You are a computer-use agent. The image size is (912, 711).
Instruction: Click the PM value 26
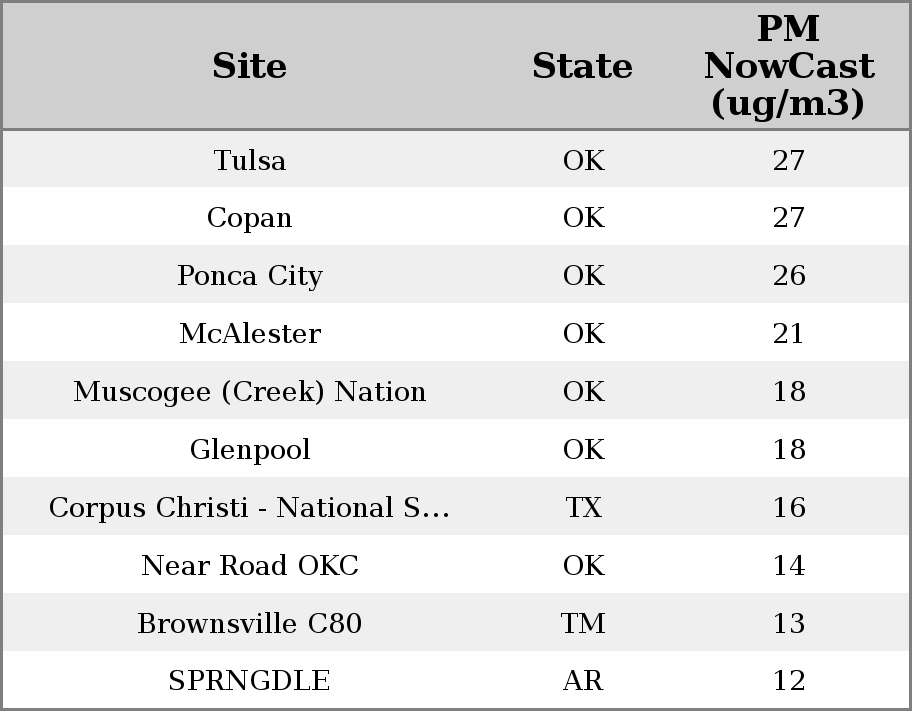[788, 276]
